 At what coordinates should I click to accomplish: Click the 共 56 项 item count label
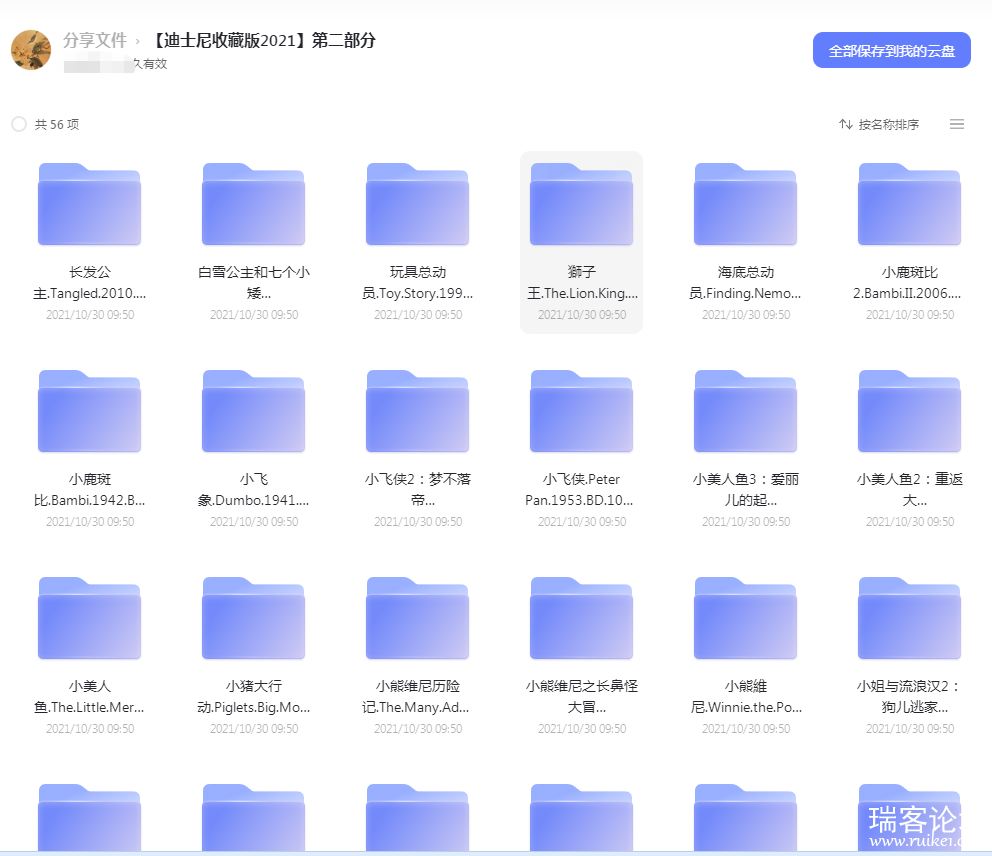pos(57,125)
